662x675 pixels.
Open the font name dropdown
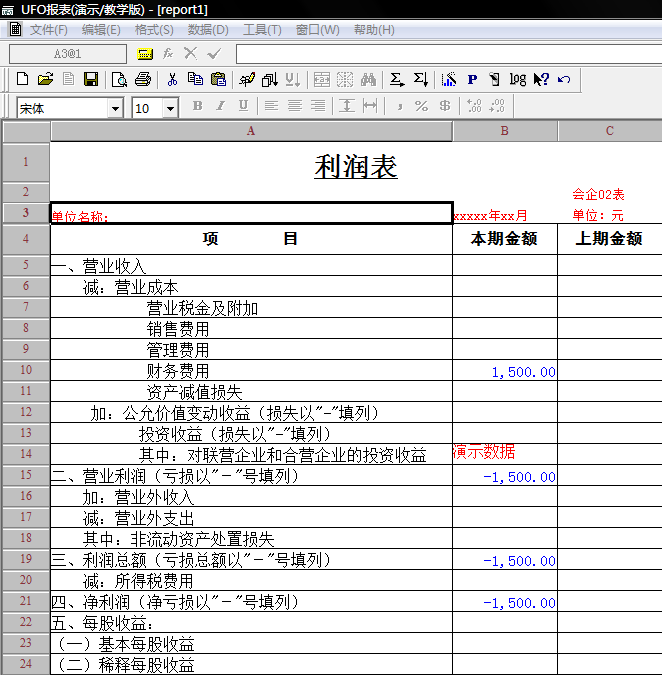(x=115, y=108)
